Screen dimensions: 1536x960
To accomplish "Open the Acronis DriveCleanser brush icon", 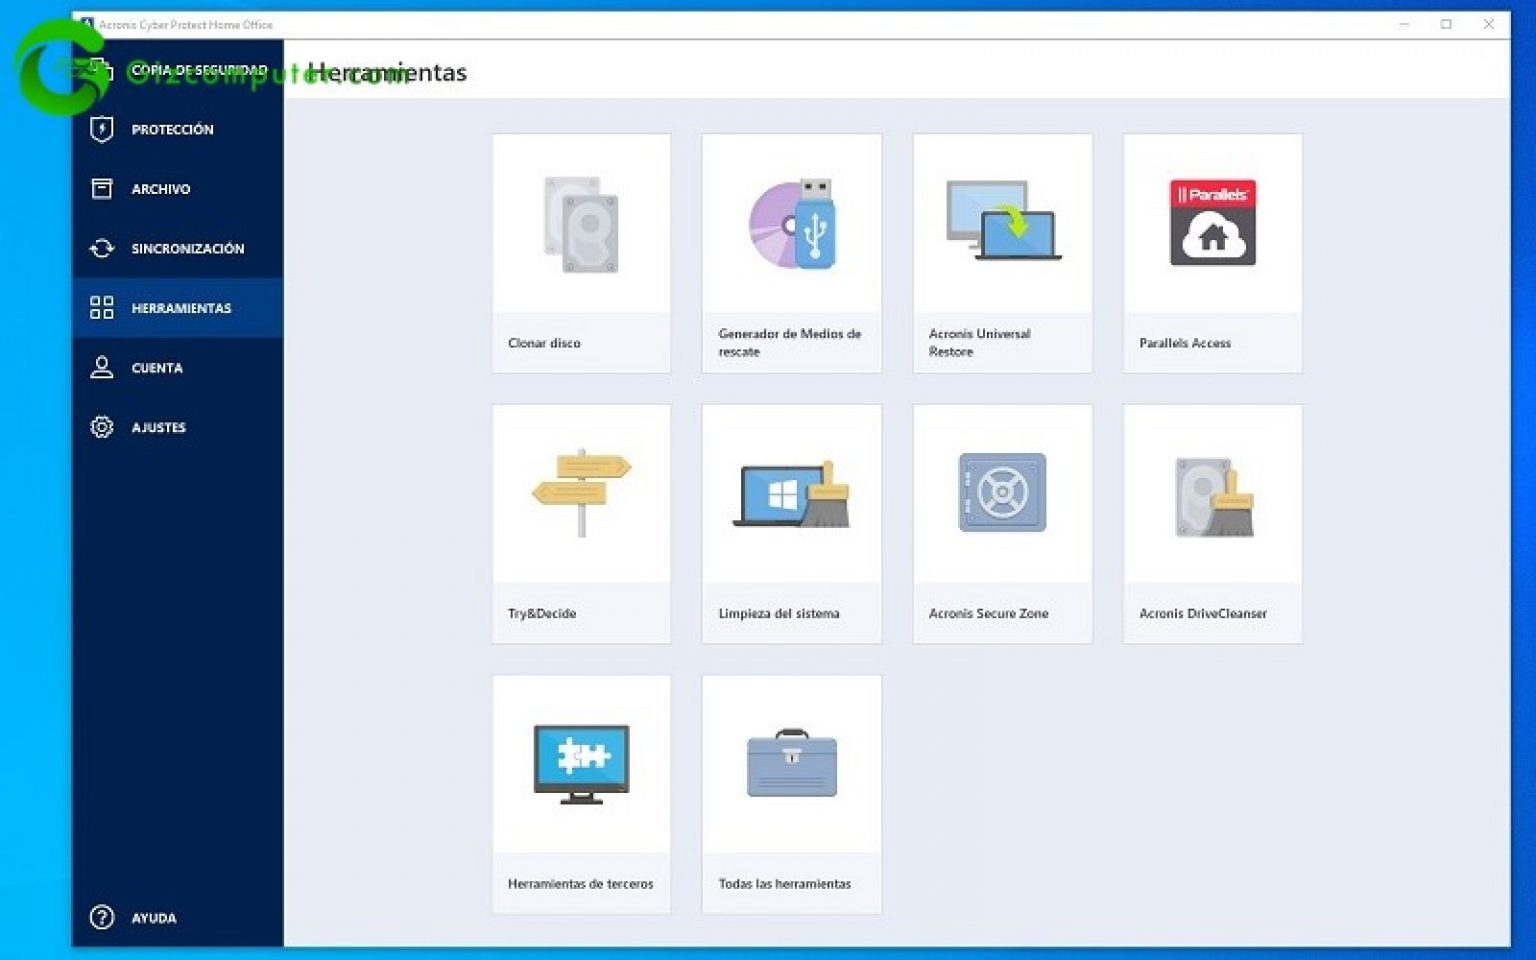I will point(1214,497).
